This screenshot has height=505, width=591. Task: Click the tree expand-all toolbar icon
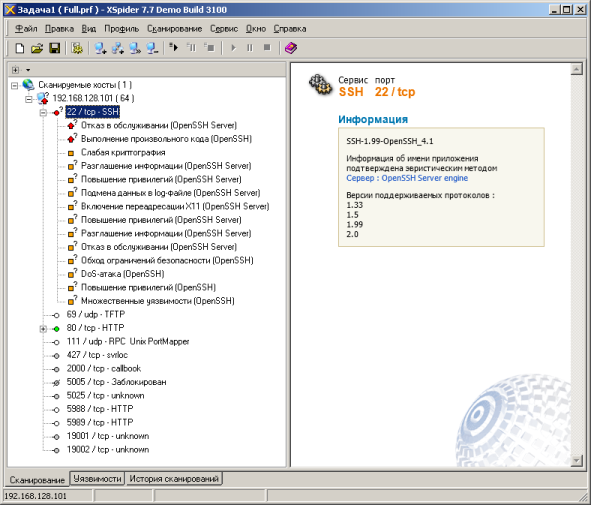[15, 70]
